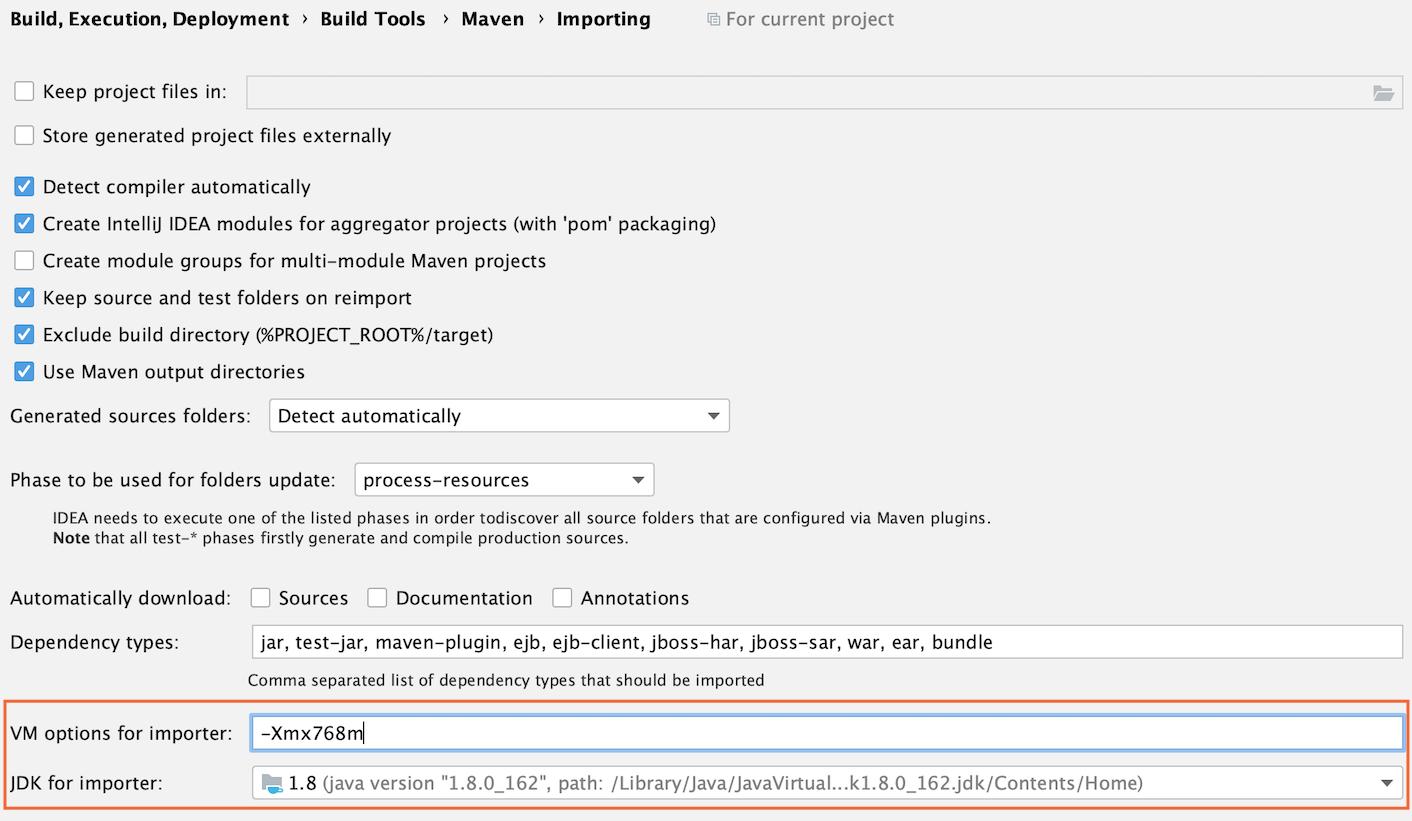Uncheck modules for aggregator projects option
Image resolution: width=1412 pixels, height=821 pixels.
coord(23,223)
